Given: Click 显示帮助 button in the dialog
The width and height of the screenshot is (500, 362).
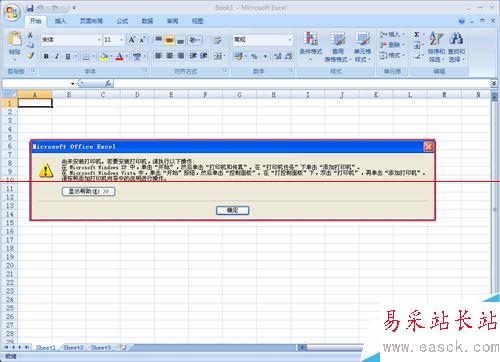Looking at the screenshot, I should pyautogui.click(x=89, y=191).
